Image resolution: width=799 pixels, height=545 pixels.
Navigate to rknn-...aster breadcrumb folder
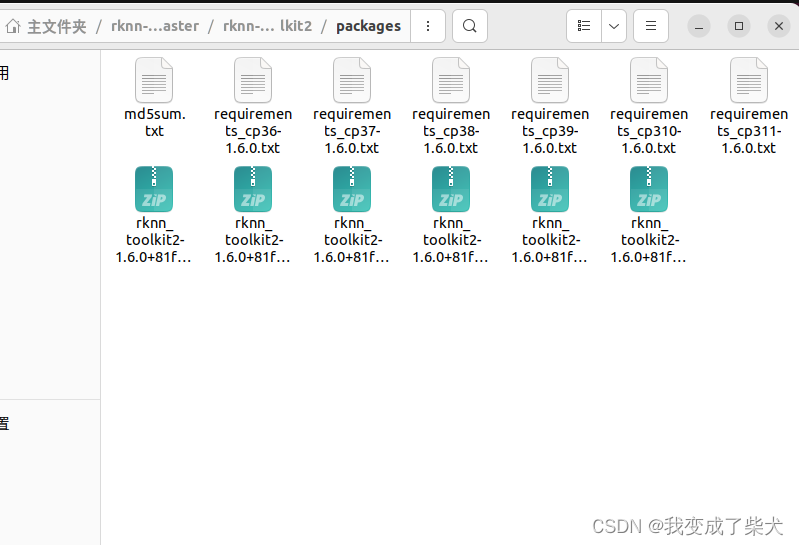point(155,26)
